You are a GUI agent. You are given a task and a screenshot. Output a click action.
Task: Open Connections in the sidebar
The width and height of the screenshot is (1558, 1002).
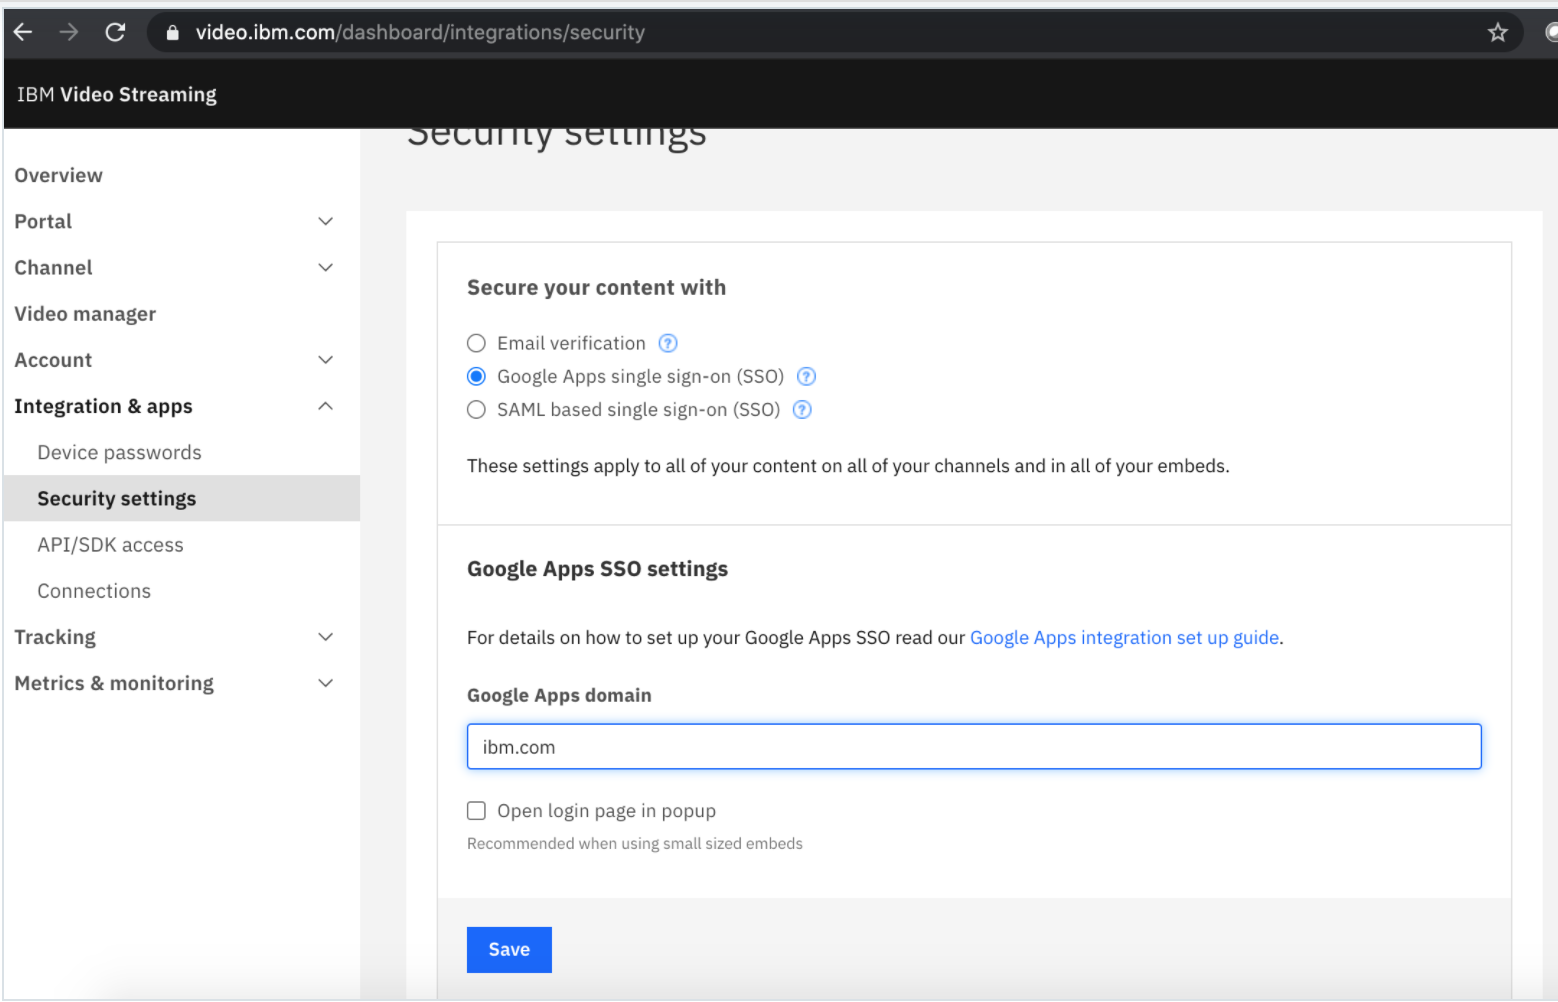(x=94, y=591)
